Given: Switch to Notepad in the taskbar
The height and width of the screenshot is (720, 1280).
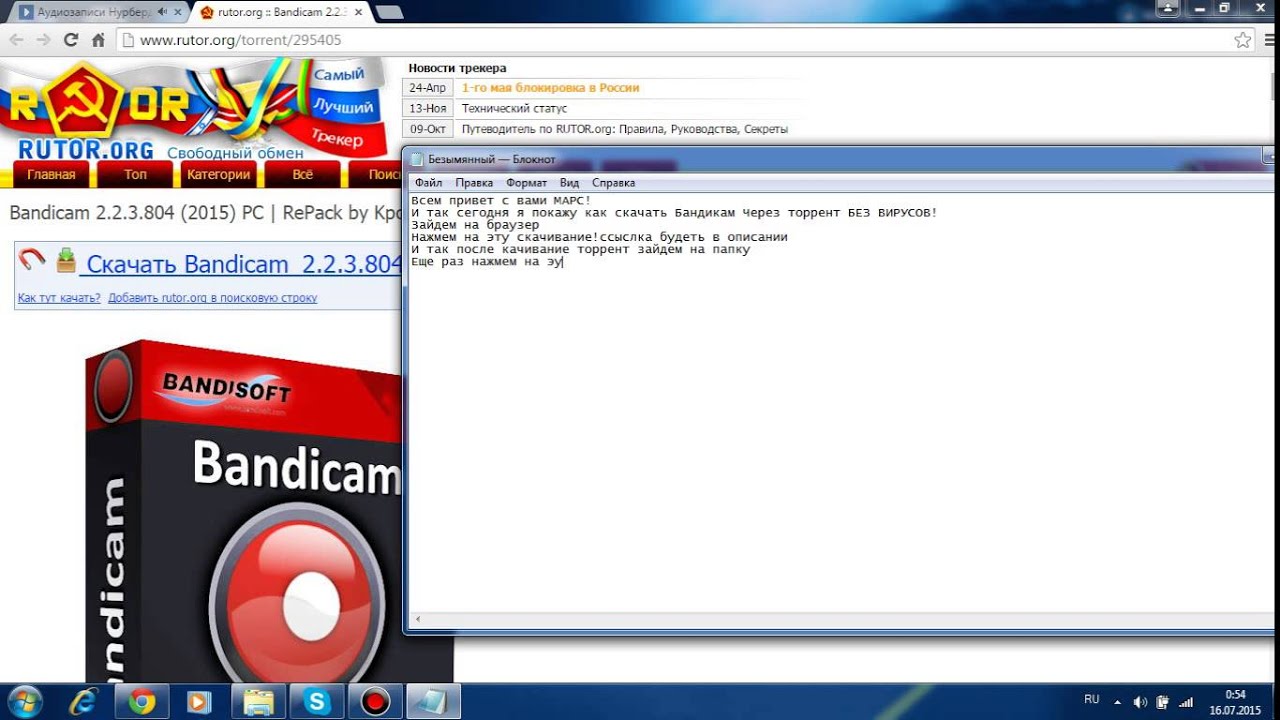Looking at the screenshot, I should point(433,701).
